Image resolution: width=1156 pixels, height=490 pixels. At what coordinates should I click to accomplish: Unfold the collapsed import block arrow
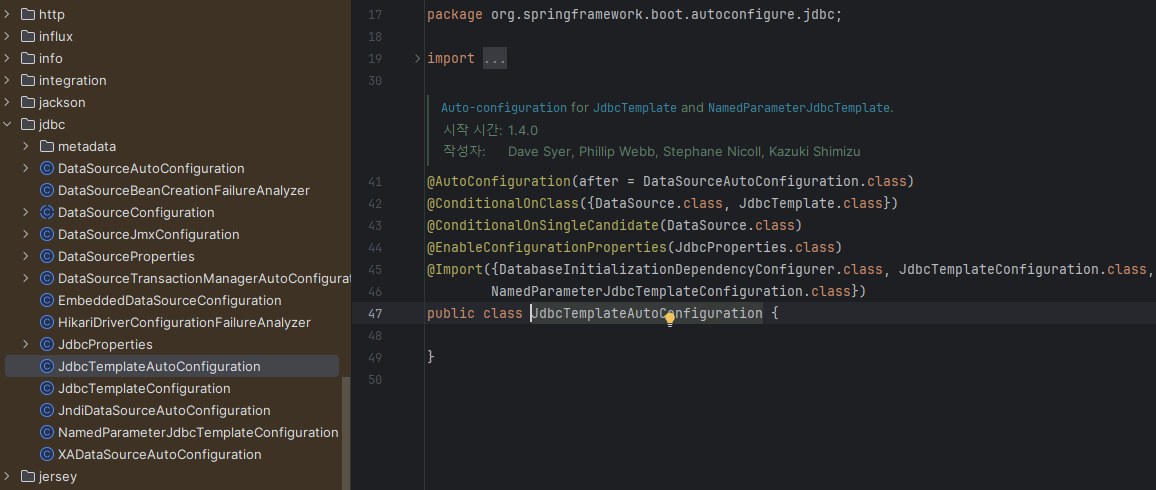pos(417,58)
